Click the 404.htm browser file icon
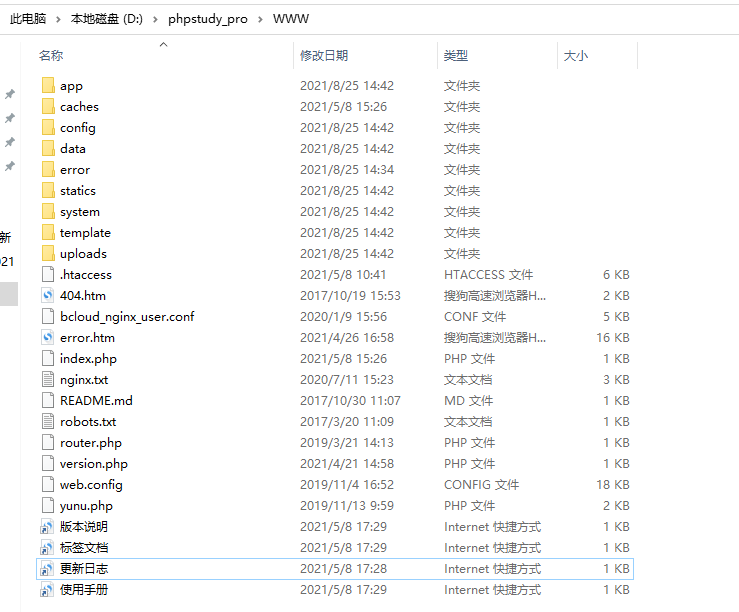Image resolution: width=739 pixels, height=612 pixels. [x=48, y=296]
